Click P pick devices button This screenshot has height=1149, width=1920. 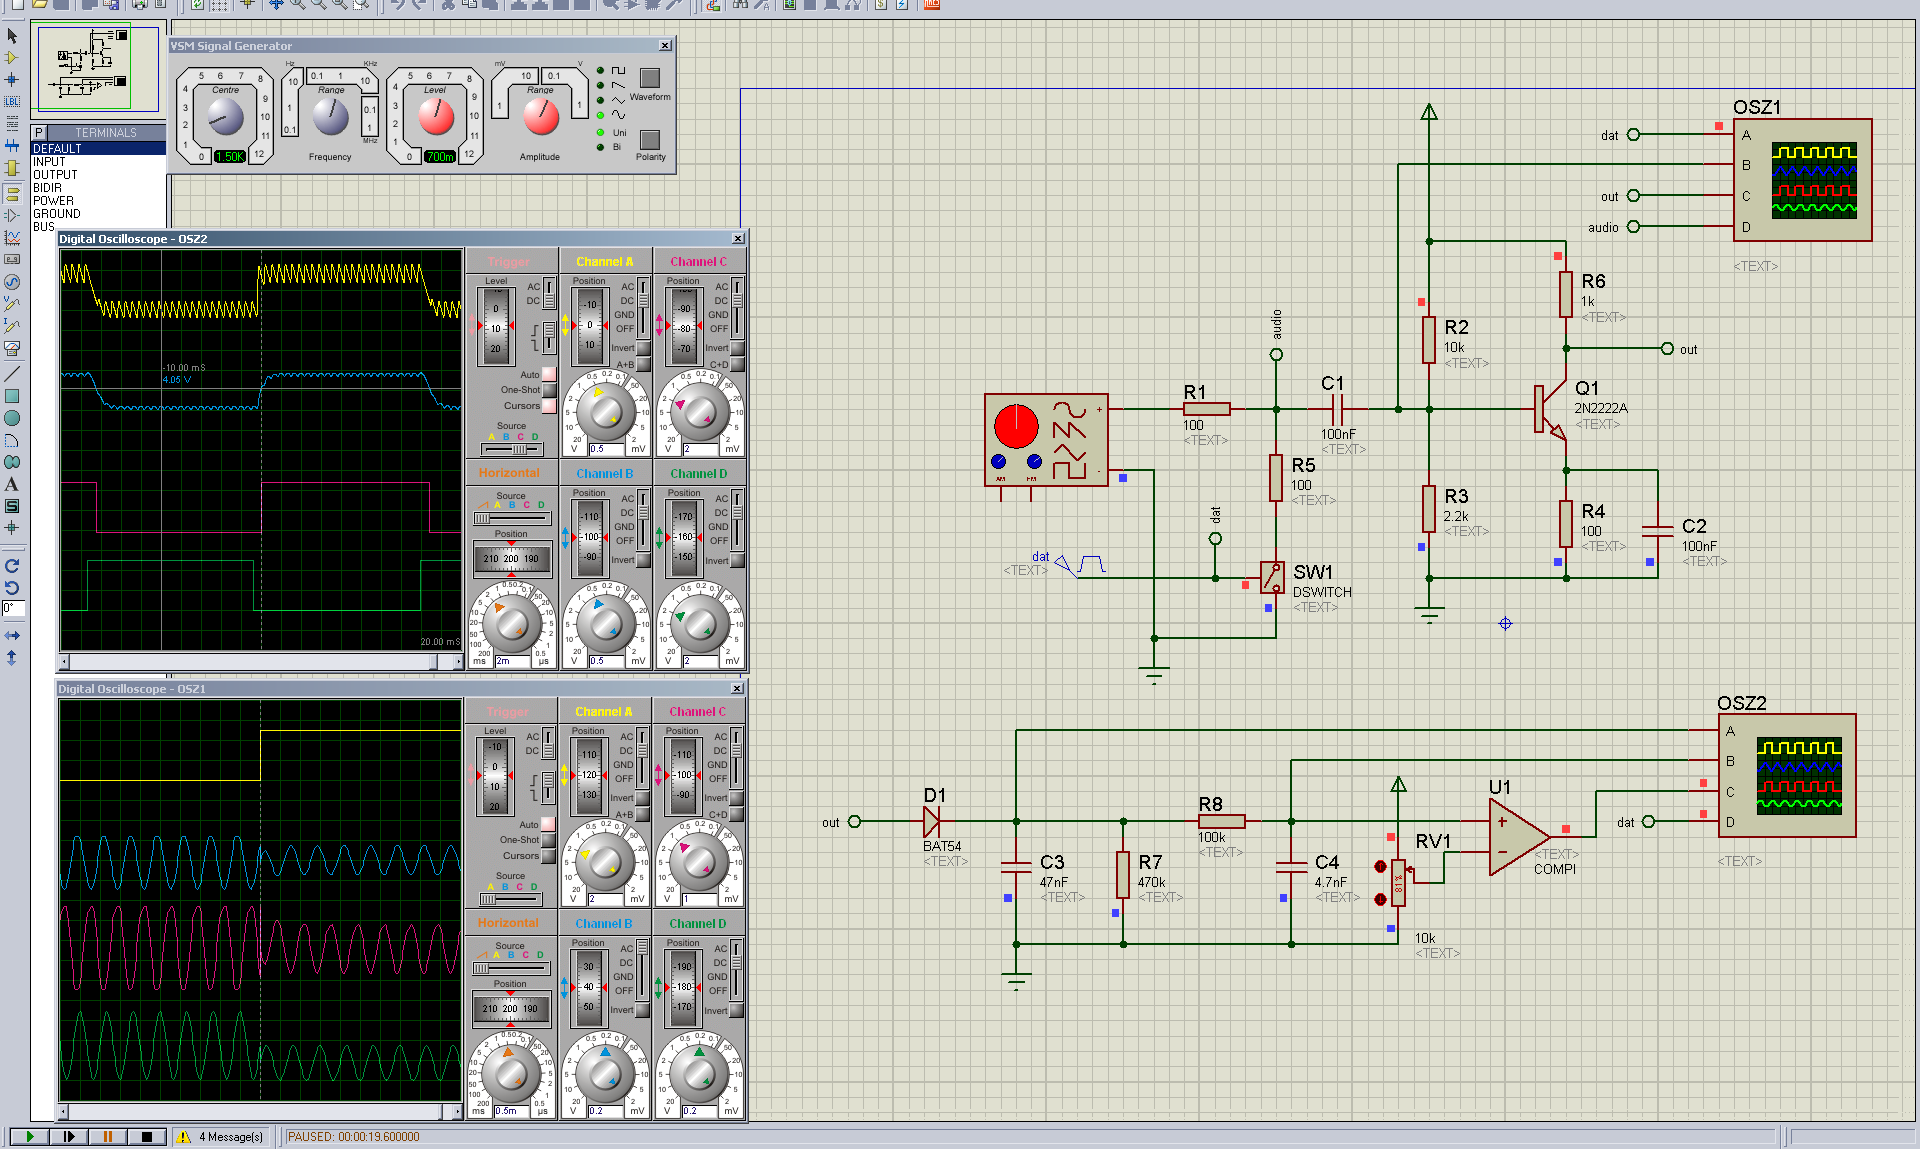(x=39, y=132)
